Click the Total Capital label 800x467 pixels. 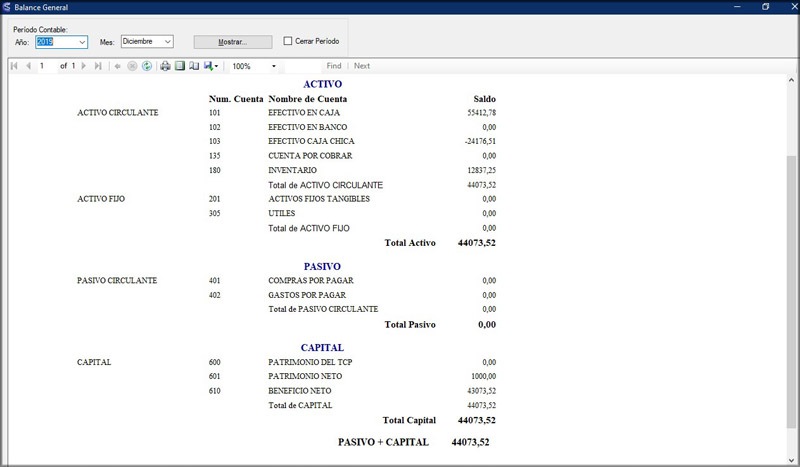(x=409, y=421)
